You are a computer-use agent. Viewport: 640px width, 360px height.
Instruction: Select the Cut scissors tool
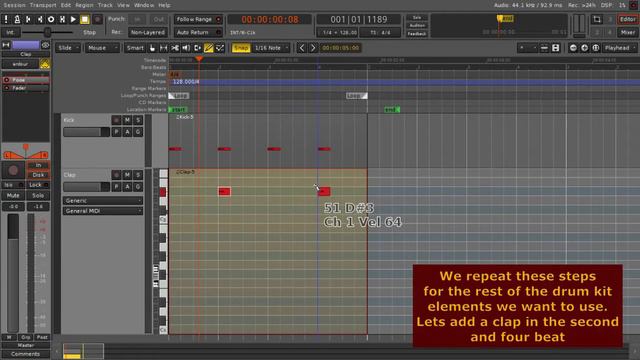click(x=175, y=48)
